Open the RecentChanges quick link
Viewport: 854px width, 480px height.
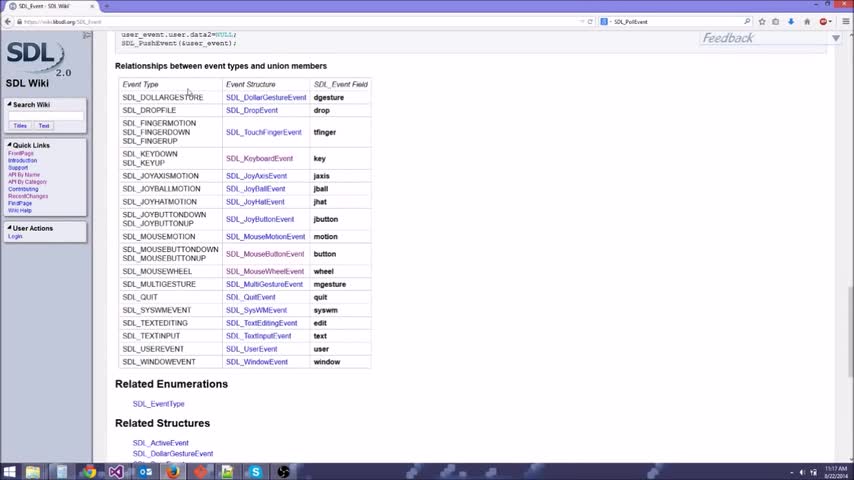click(28, 196)
